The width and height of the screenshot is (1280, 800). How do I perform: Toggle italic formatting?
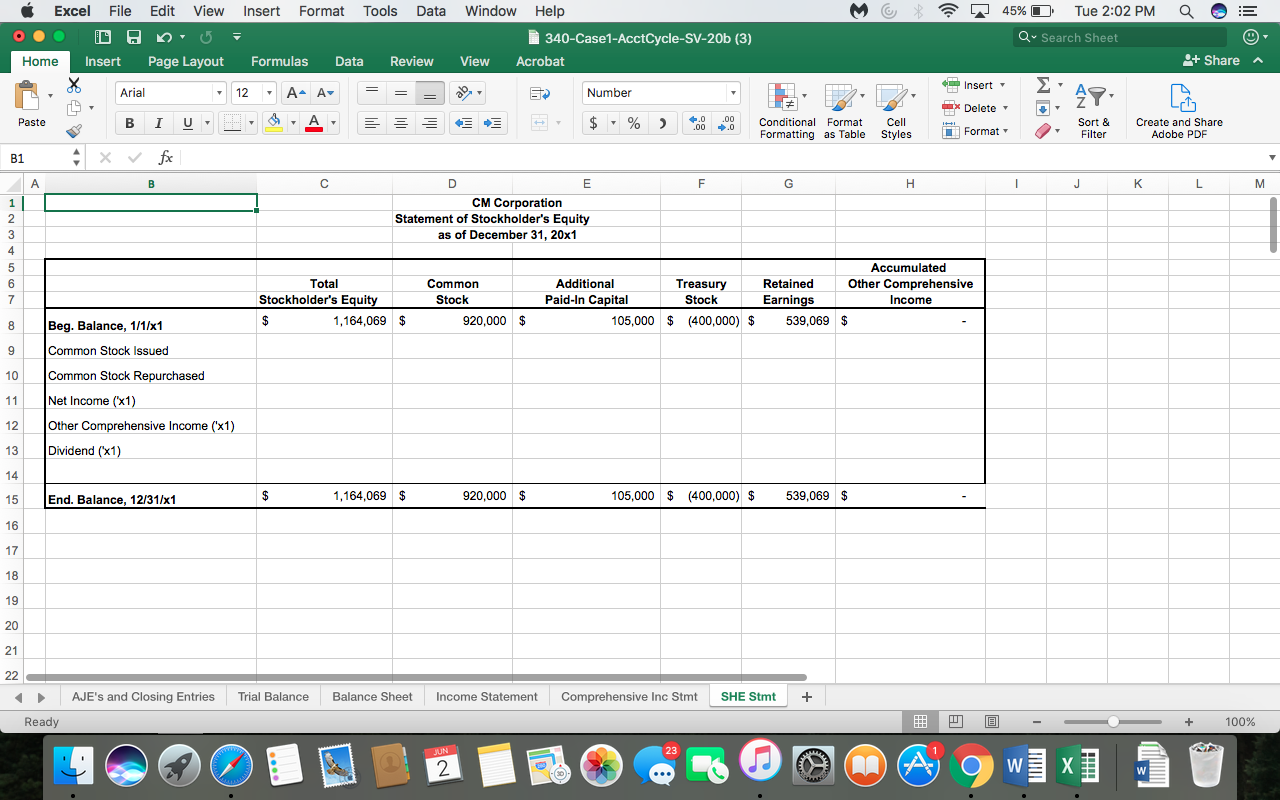point(156,122)
